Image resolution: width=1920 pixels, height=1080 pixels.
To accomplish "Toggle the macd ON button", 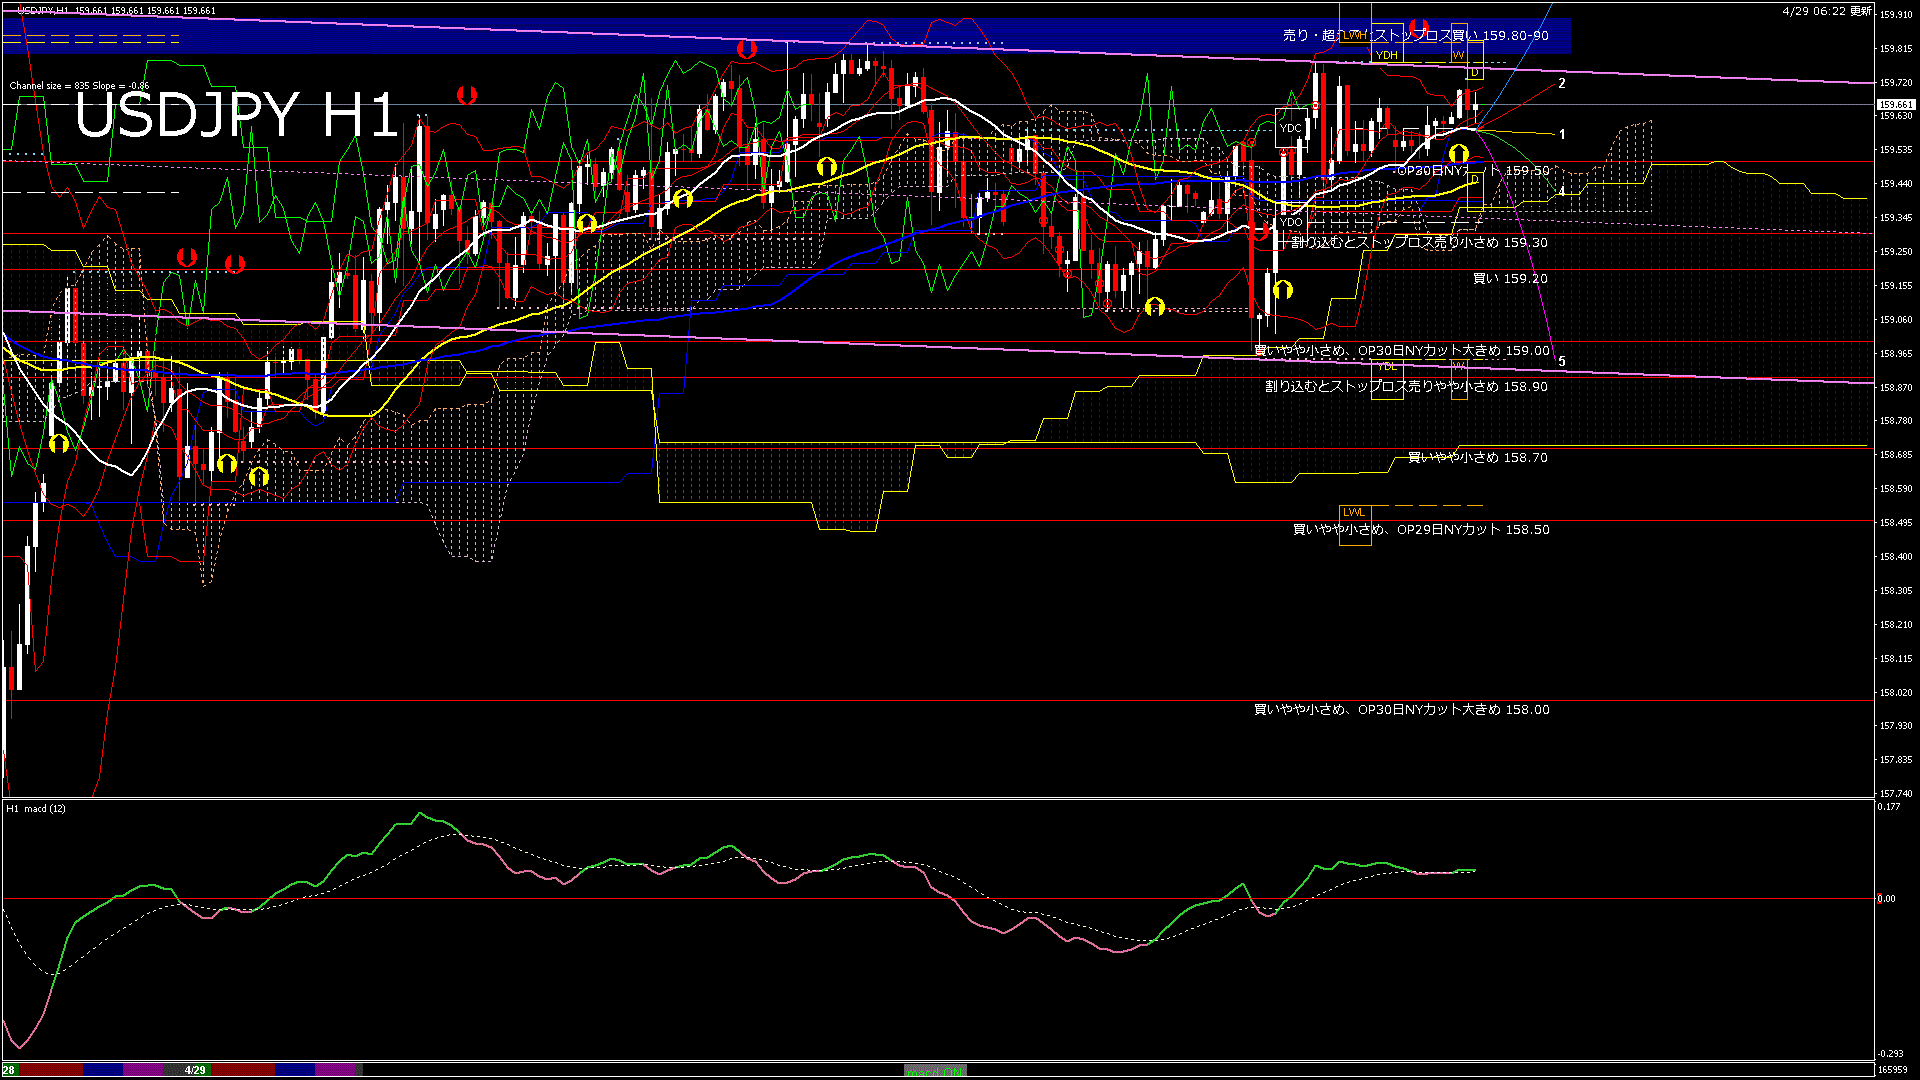I will (x=935, y=1071).
